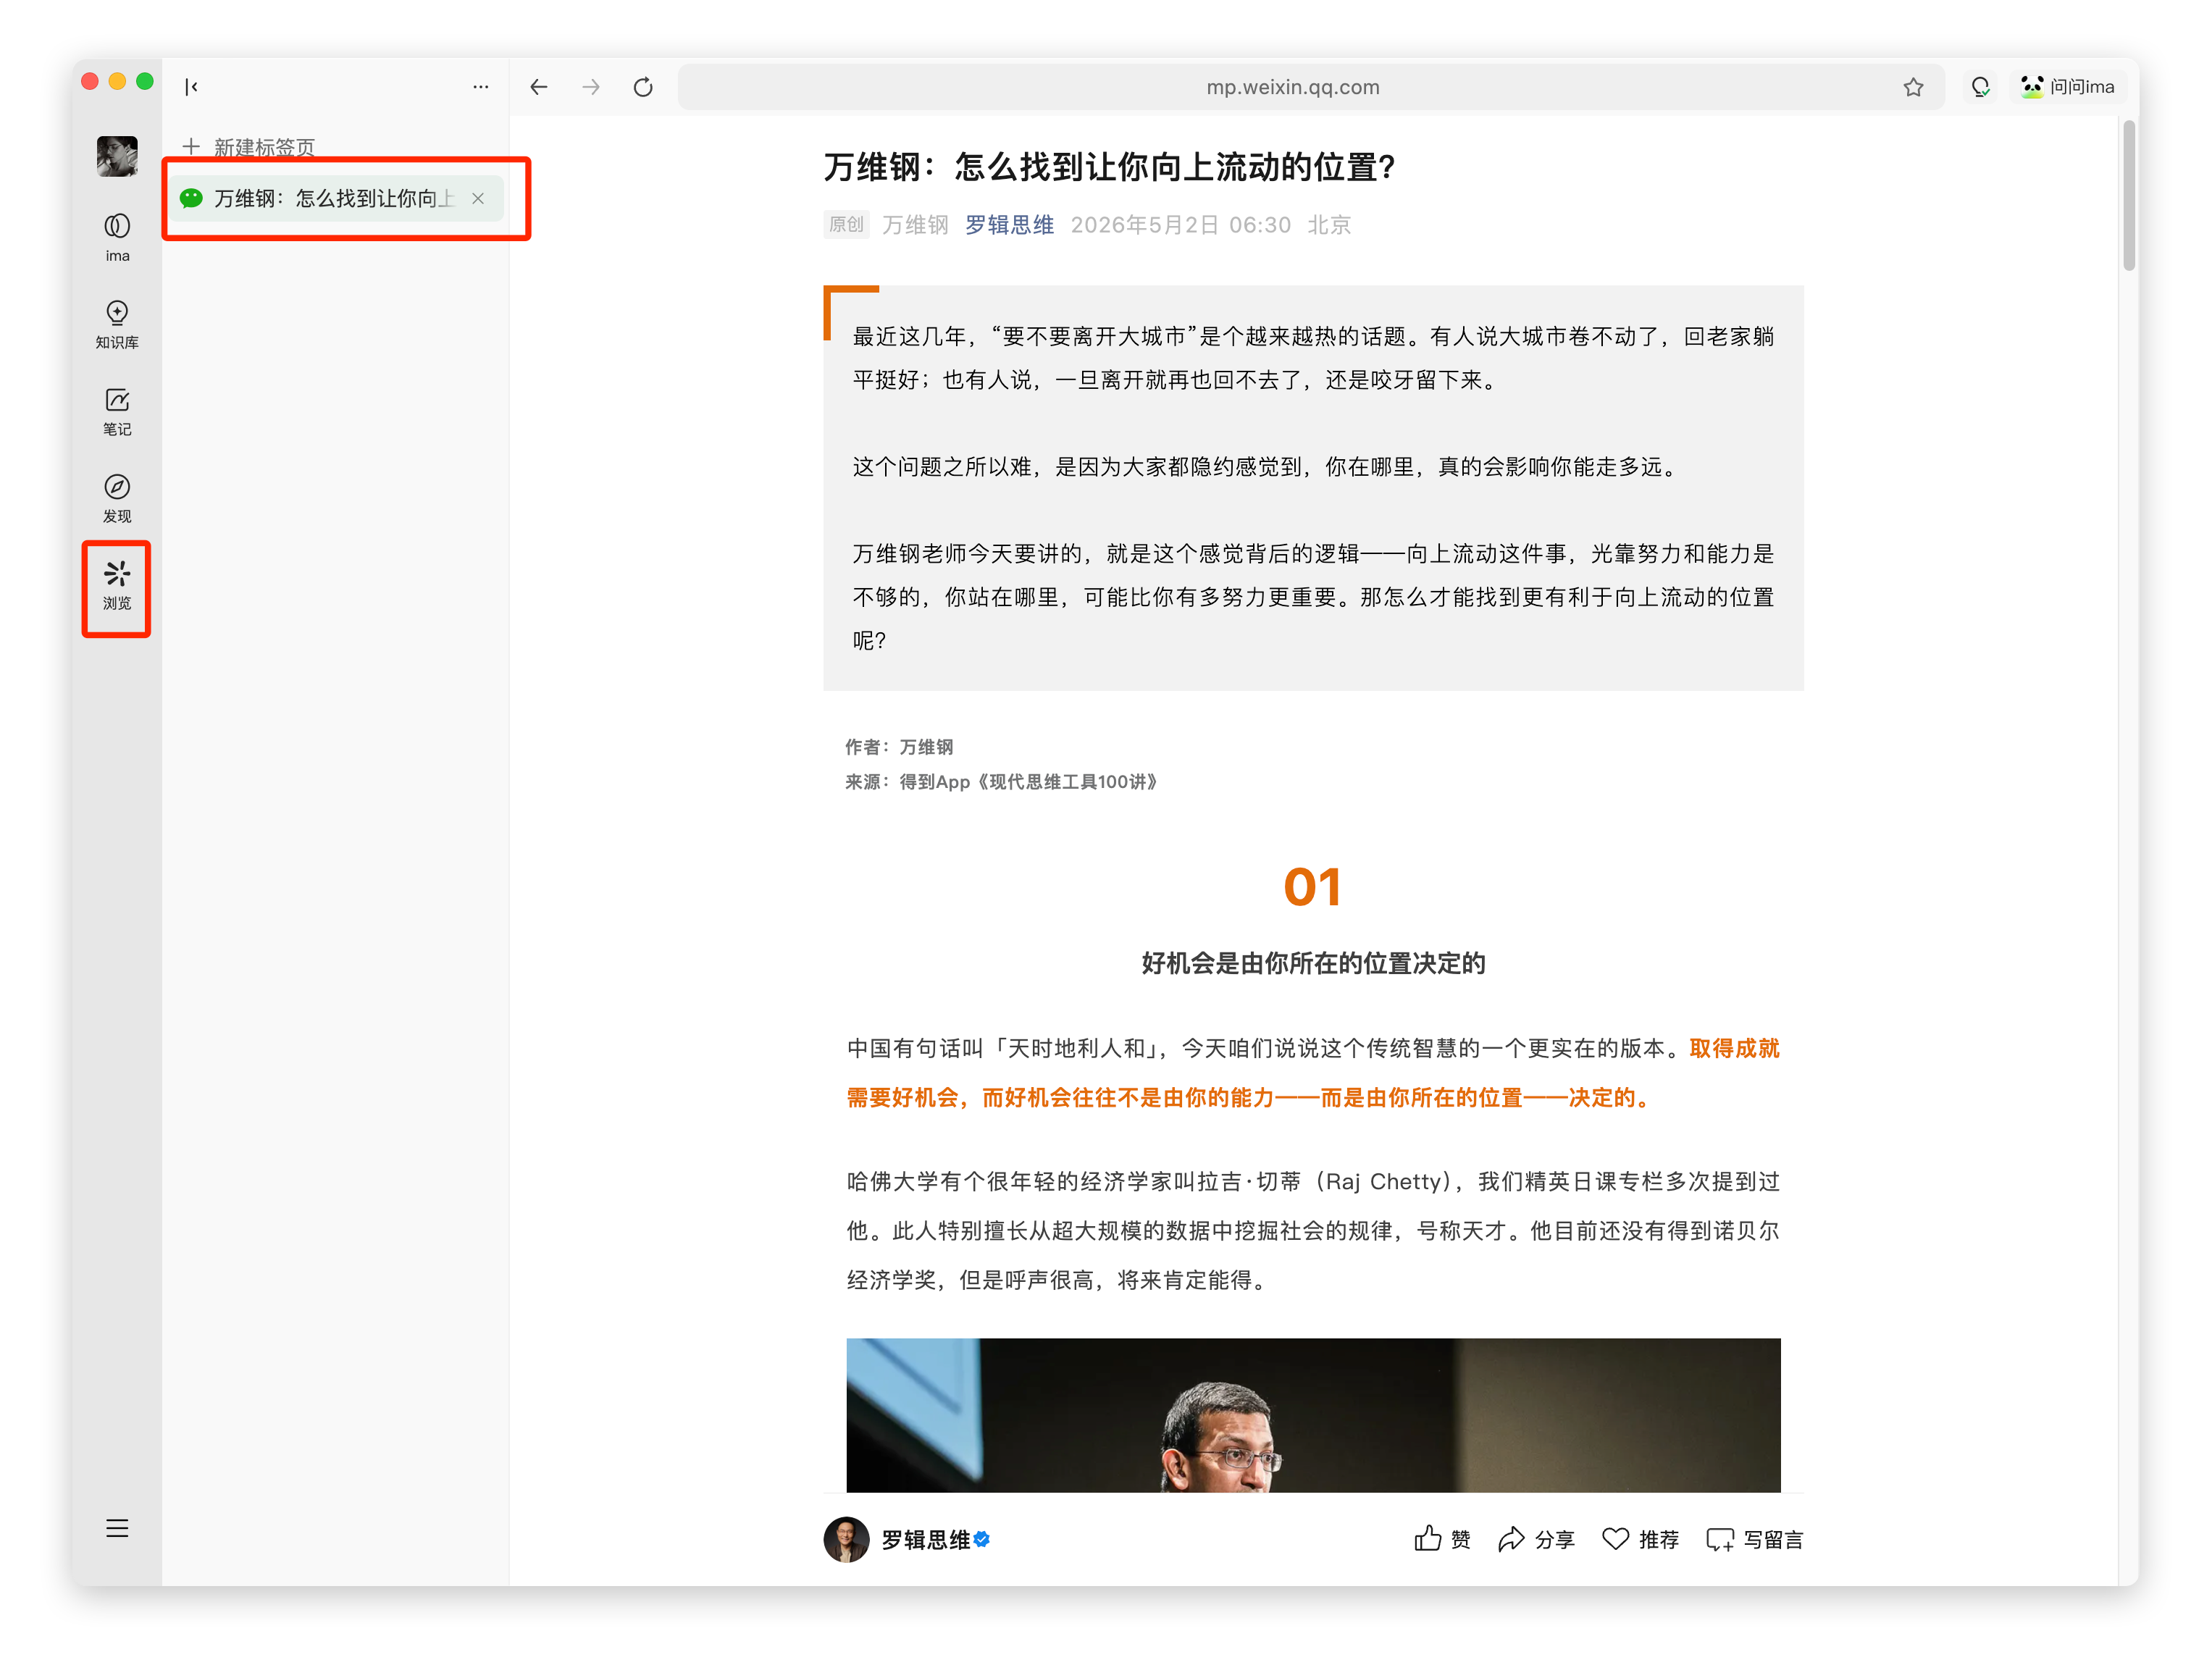The height and width of the screenshot is (1673, 2212).
Task: Click the 作者: 万维钢 byline
Action: [x=899, y=747]
